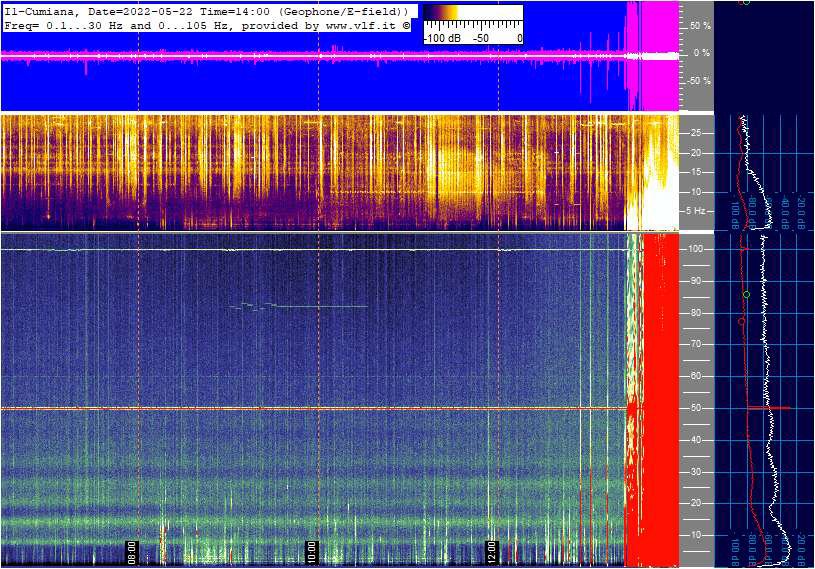The image size is (815, 569).
Task: Click the 50 % amplitude axis label
Action: [700, 25]
